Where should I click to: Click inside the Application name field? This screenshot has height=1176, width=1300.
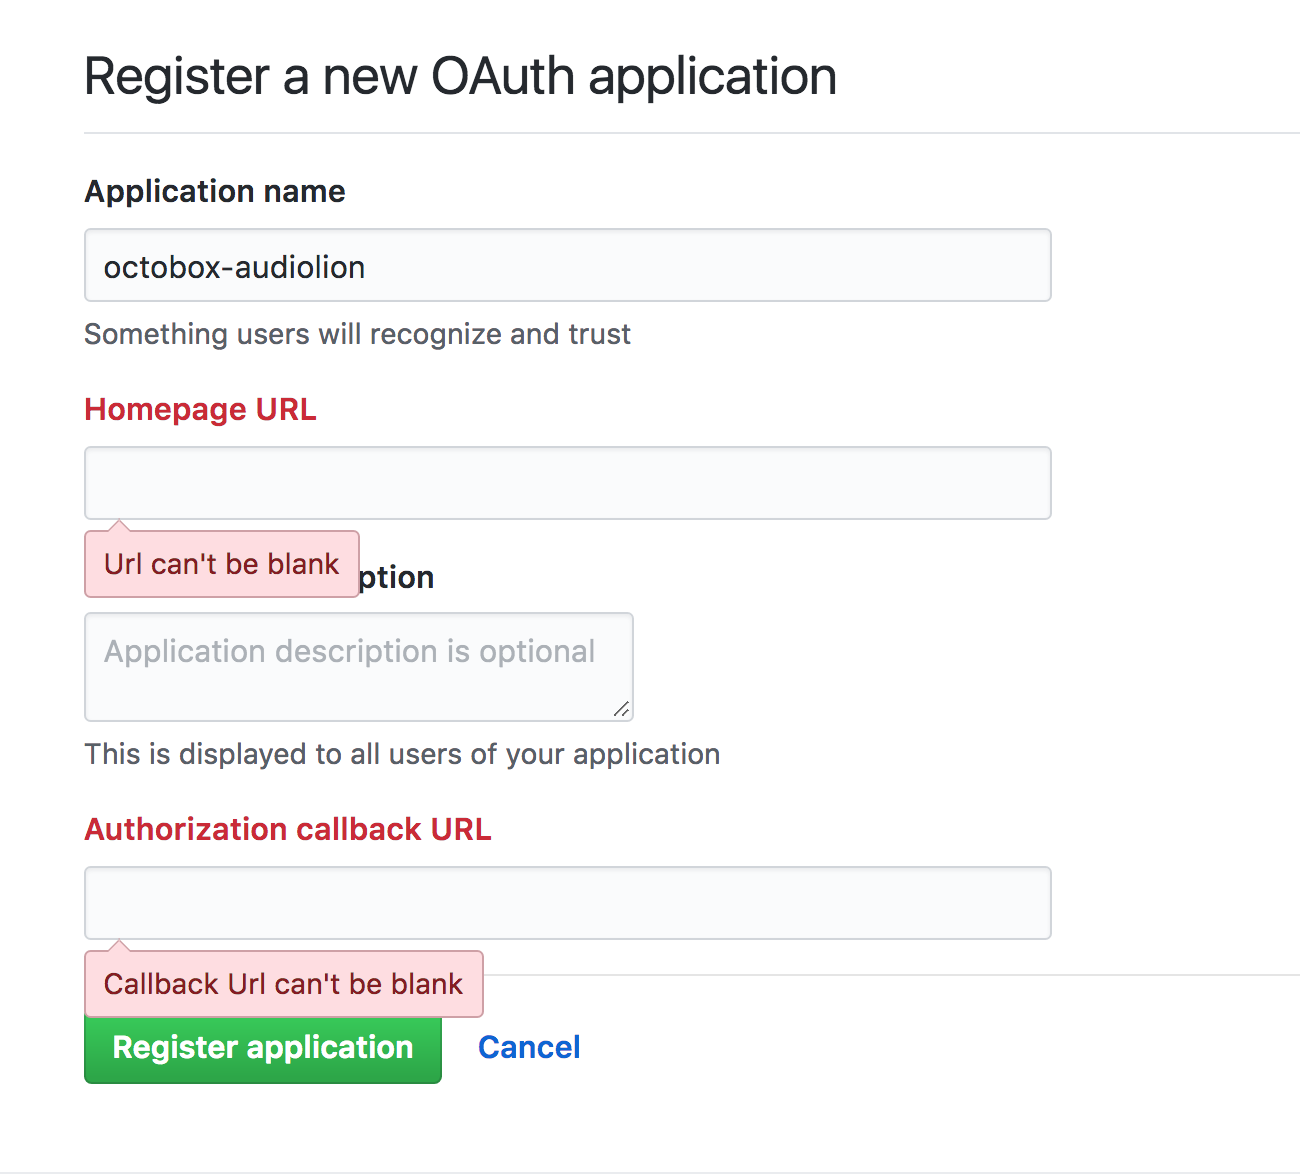567,265
